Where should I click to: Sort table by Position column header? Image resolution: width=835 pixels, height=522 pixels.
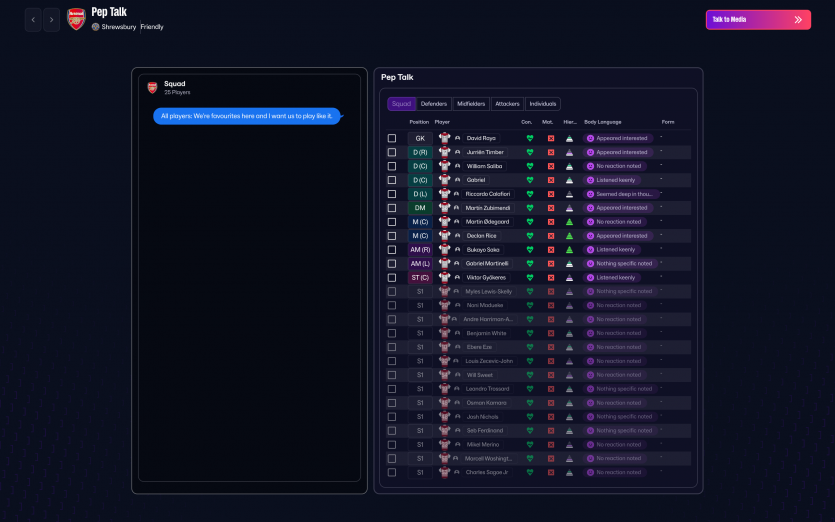click(x=419, y=122)
